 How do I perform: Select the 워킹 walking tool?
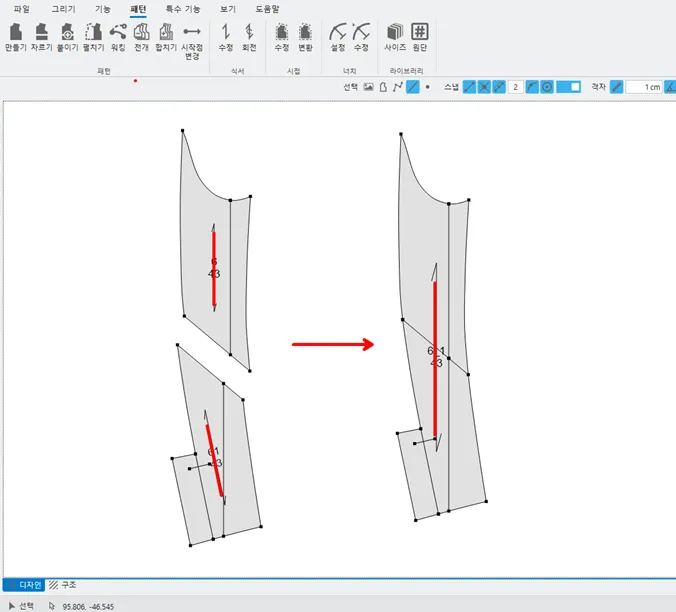pyautogui.click(x=118, y=37)
